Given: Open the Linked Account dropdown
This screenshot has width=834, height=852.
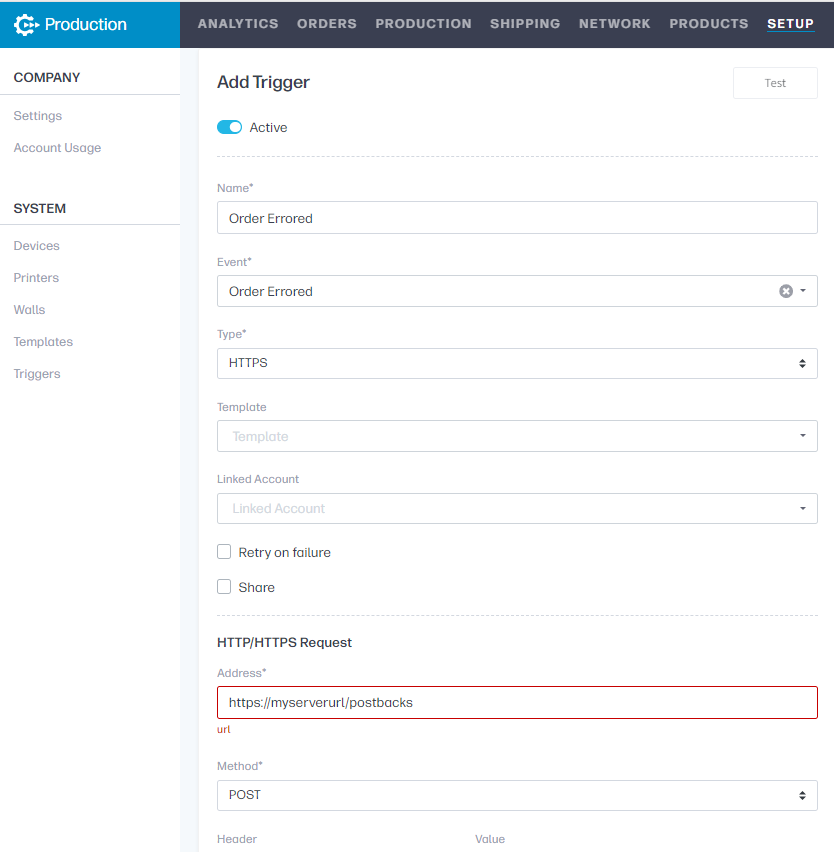Looking at the screenshot, I should click(517, 509).
